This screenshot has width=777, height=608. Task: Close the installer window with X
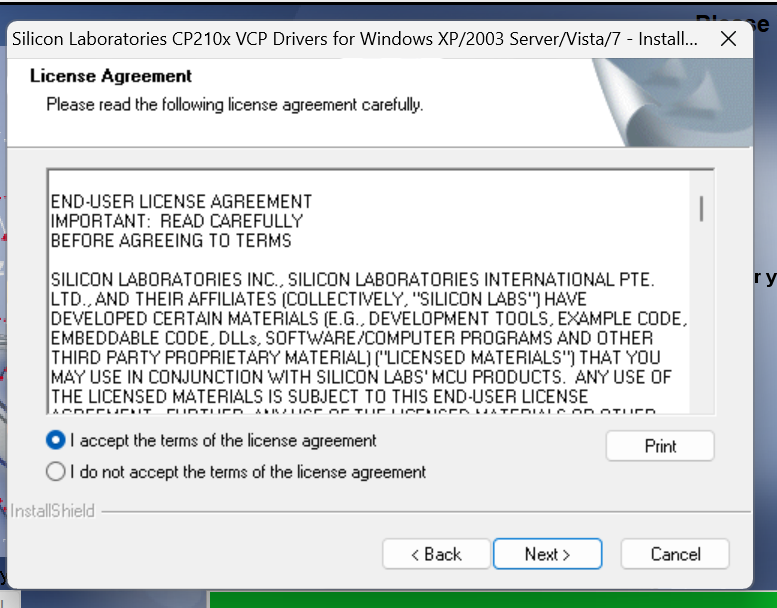point(728,39)
